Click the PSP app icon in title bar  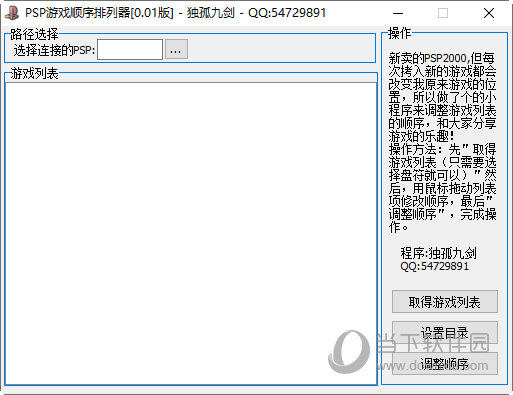click(12, 13)
